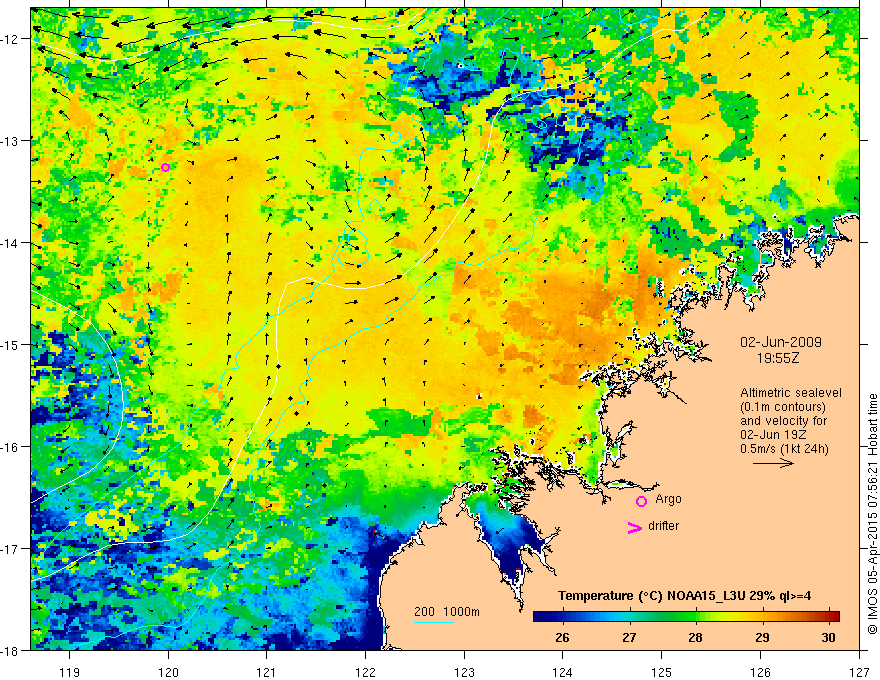Click the longitude axis label '122'

(x=365, y=672)
